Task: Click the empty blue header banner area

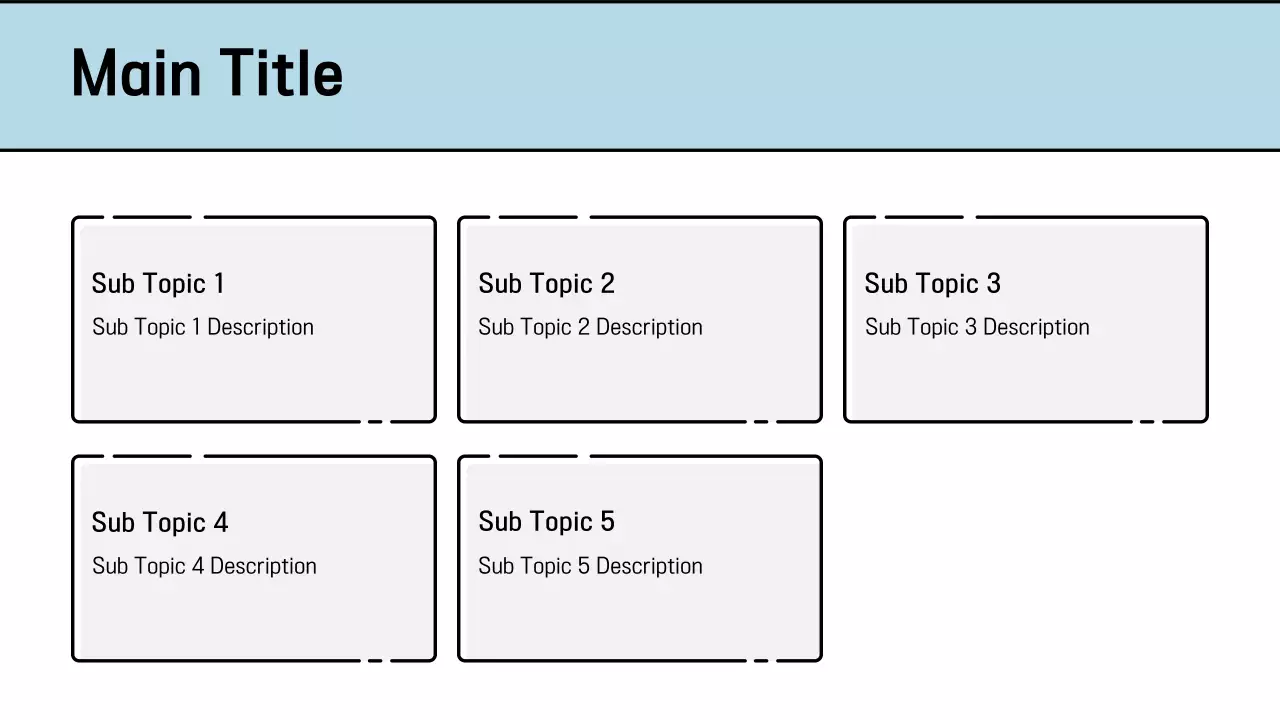Action: [x=800, y=76]
